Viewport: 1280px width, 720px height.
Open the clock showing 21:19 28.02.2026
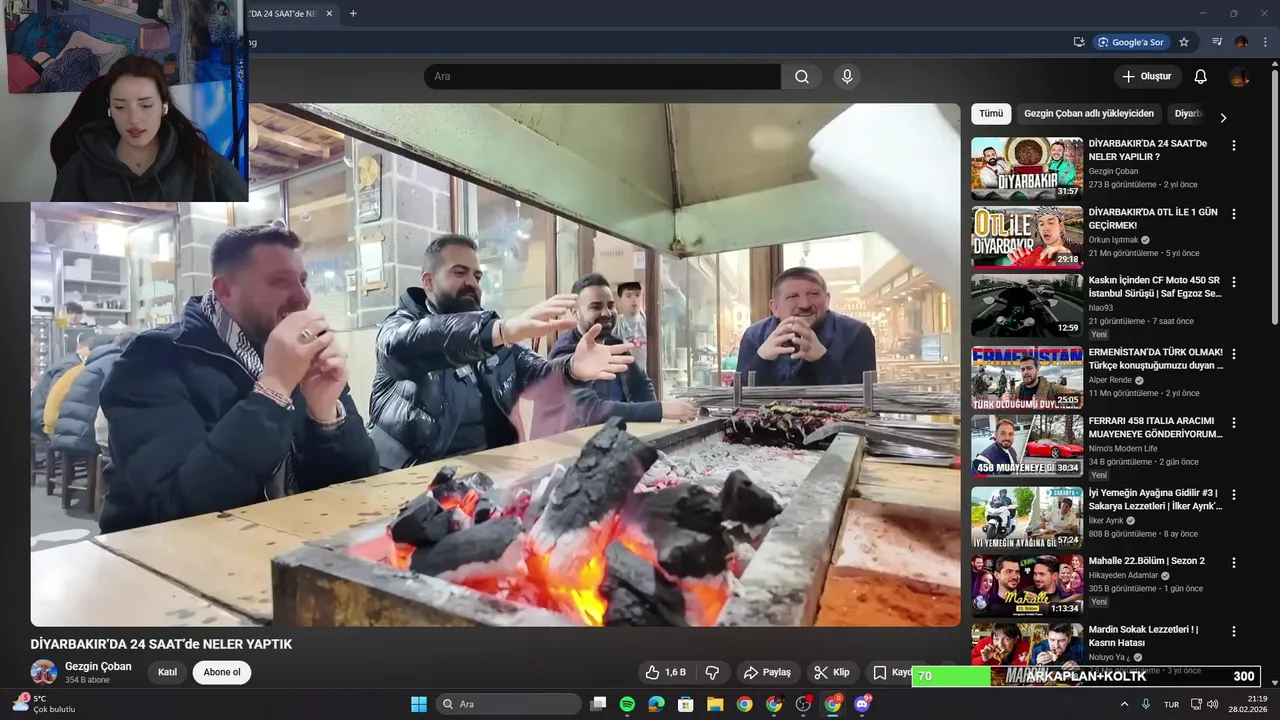pyautogui.click(x=1249, y=704)
